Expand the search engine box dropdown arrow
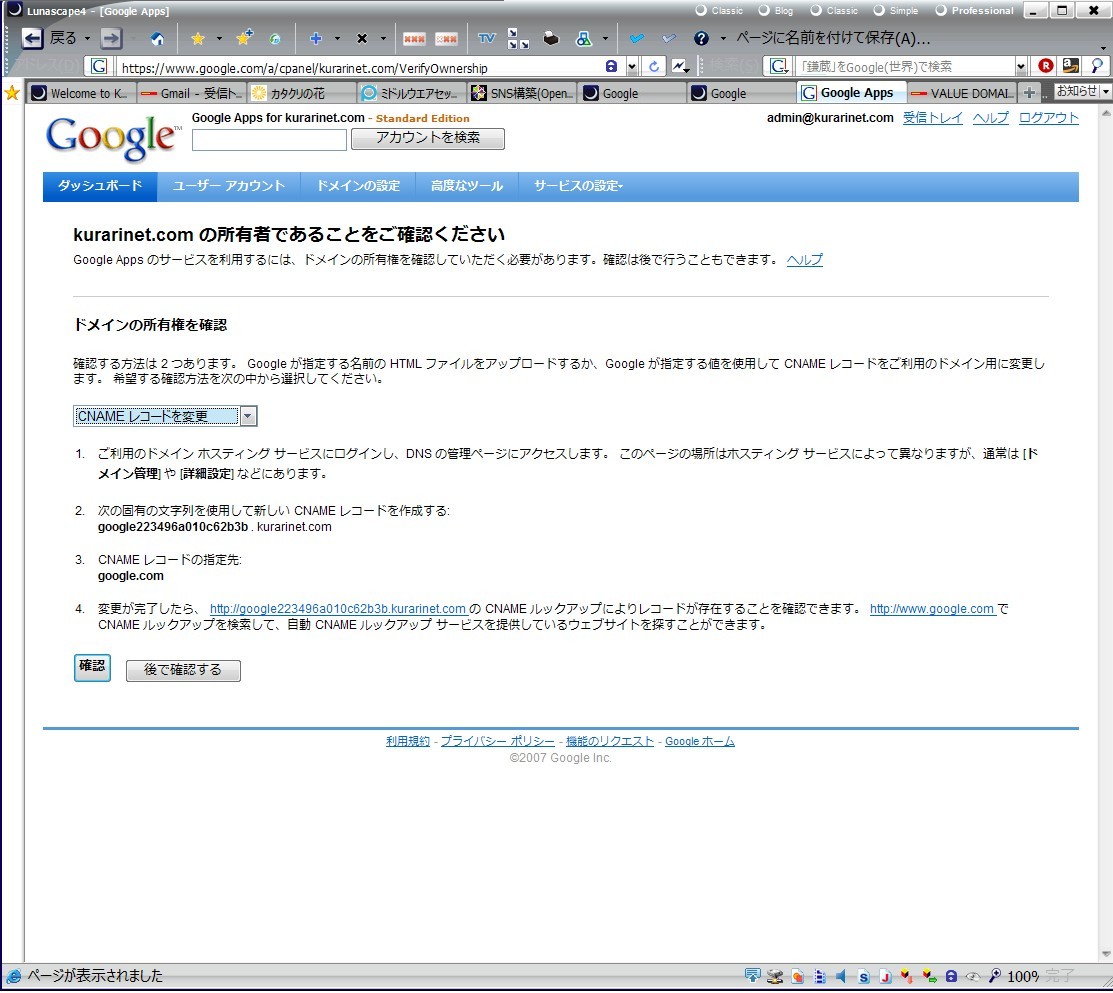1113x993 pixels. click(1021, 67)
